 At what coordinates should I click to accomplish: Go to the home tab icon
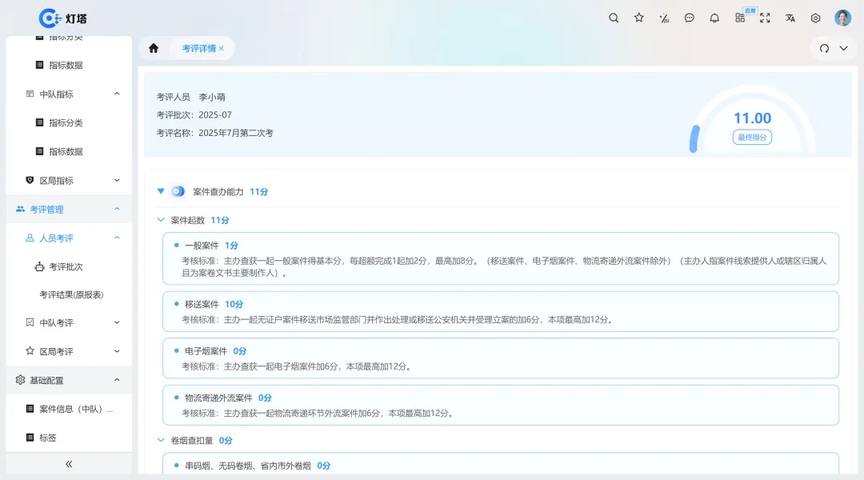153,48
